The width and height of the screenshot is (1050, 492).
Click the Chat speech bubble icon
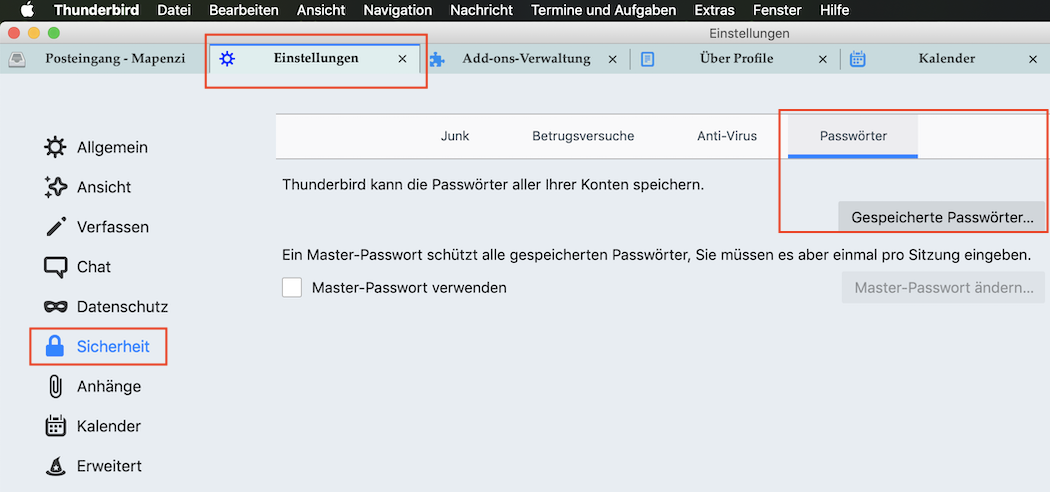coord(55,266)
